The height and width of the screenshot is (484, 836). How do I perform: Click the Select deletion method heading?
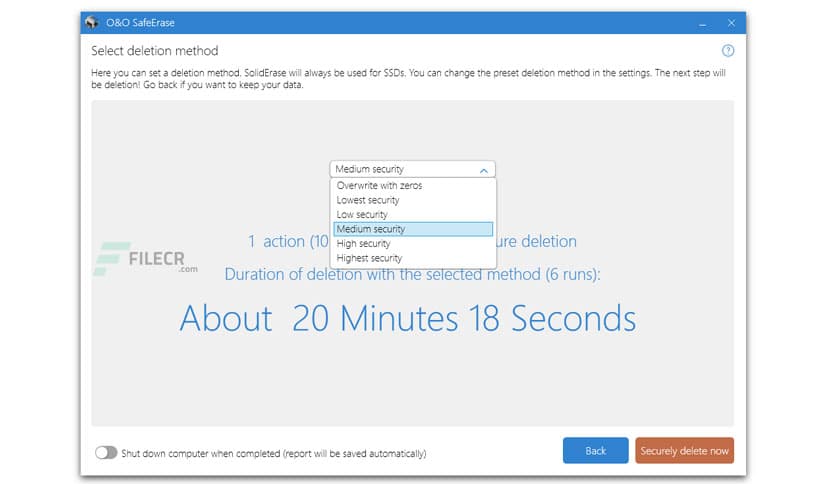coord(154,51)
